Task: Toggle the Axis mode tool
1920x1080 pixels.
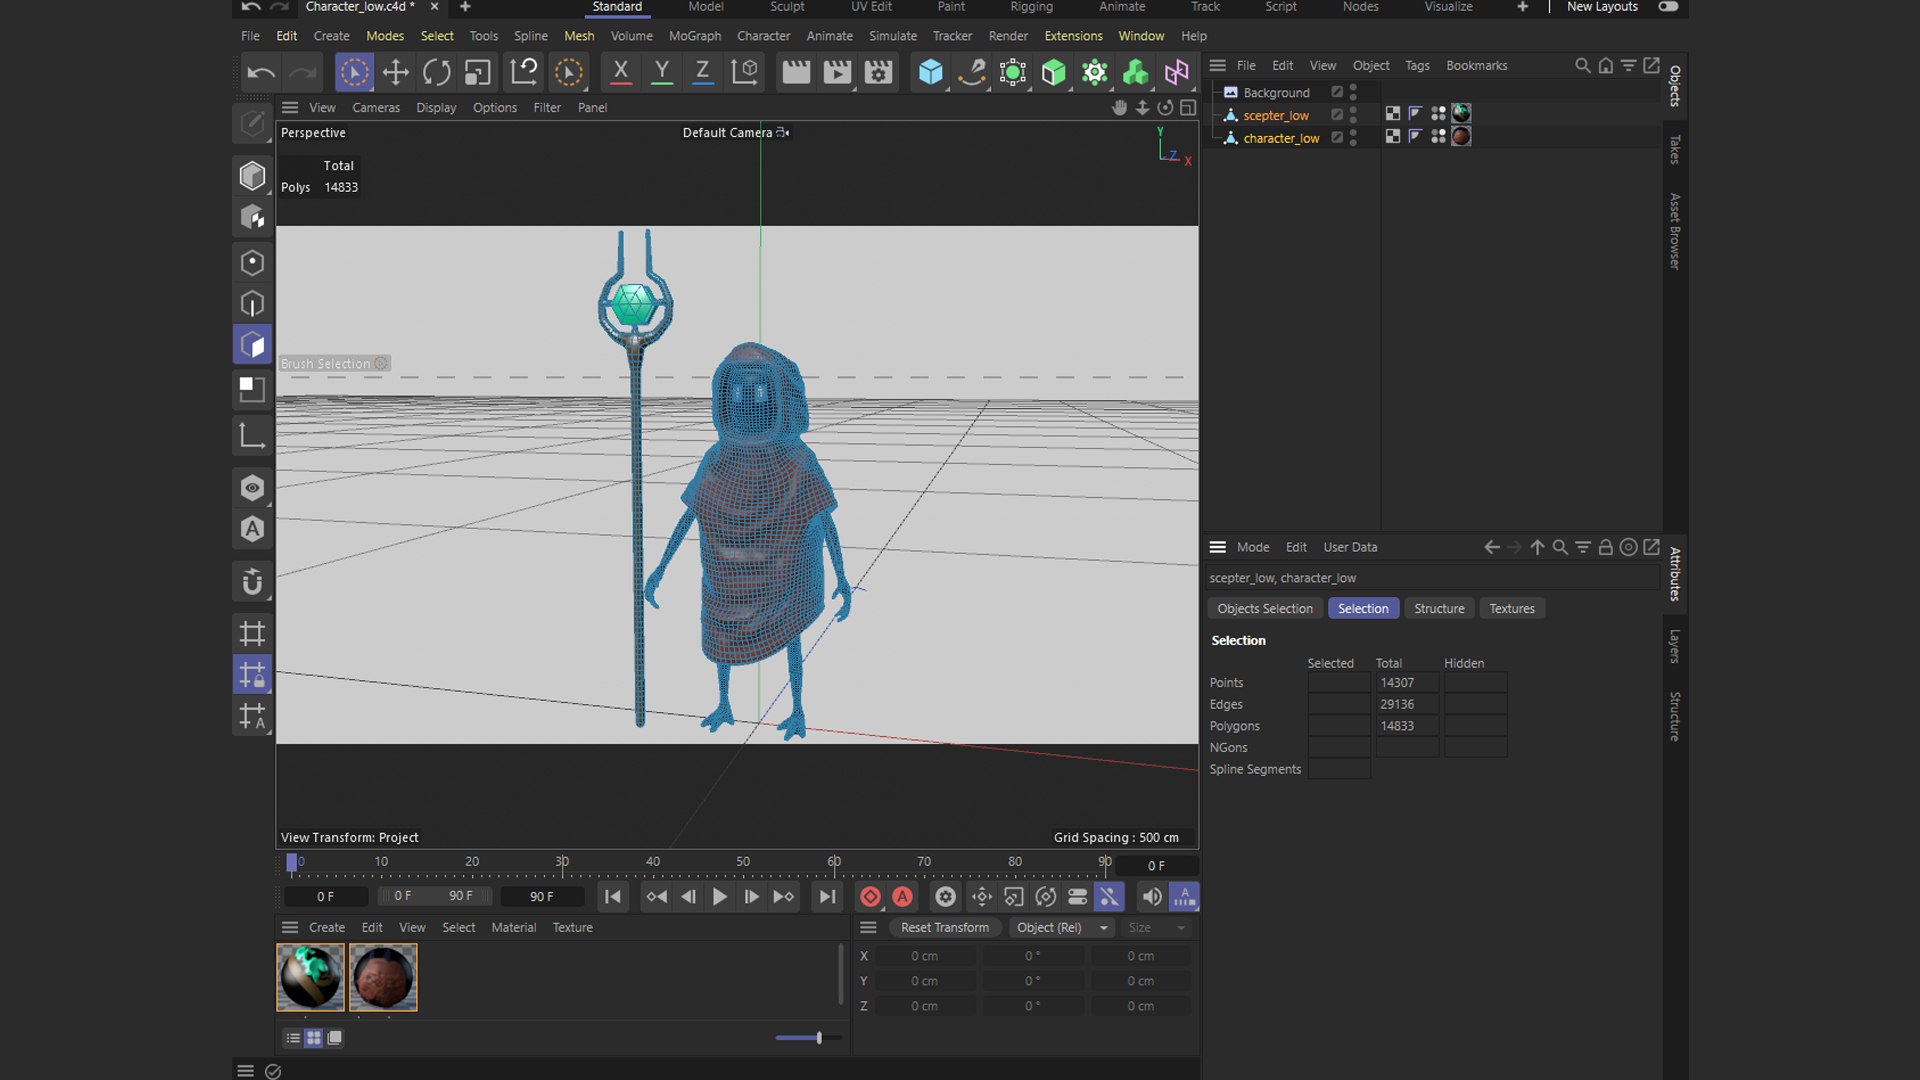Action: (x=252, y=435)
